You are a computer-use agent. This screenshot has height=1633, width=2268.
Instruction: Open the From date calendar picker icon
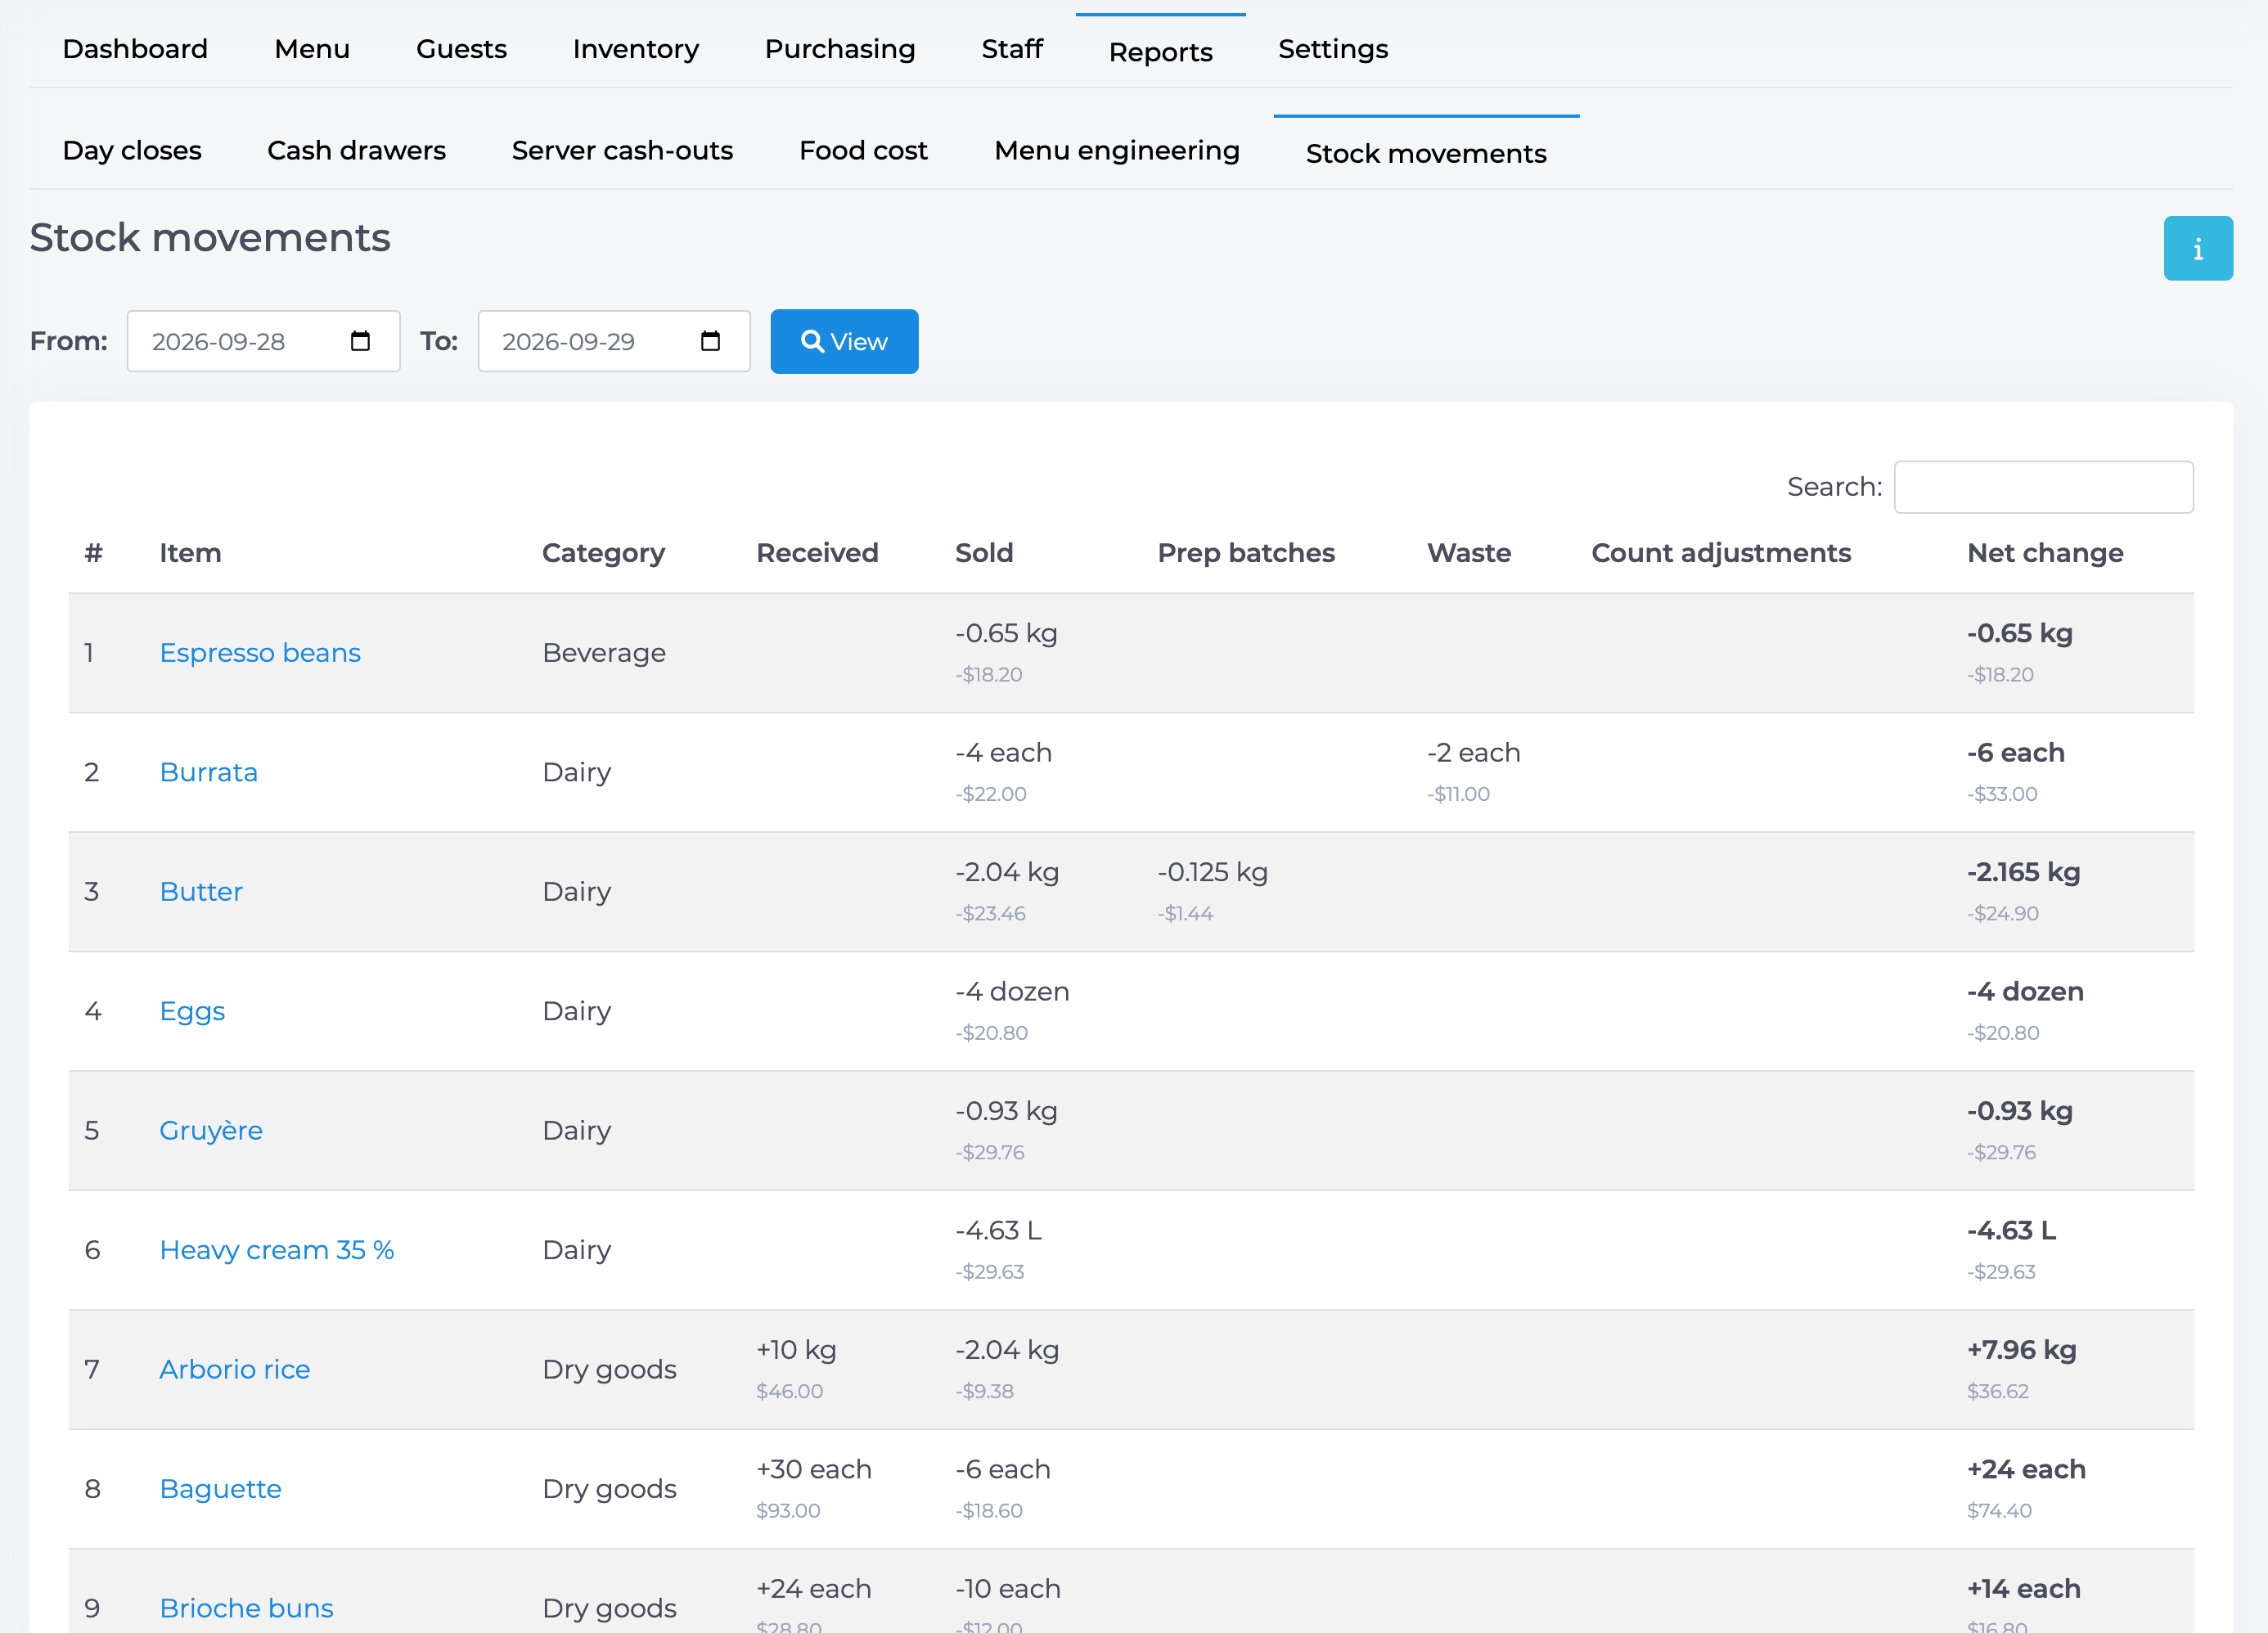(x=360, y=341)
